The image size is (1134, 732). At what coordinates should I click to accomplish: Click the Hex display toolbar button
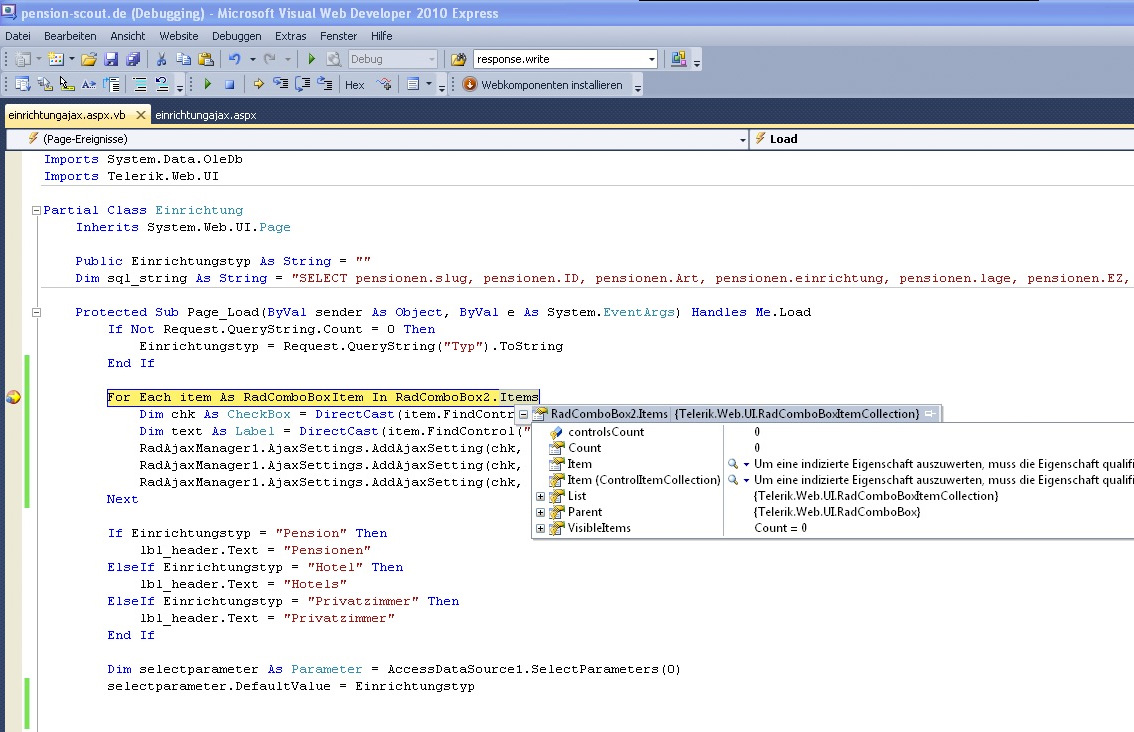tap(354, 85)
